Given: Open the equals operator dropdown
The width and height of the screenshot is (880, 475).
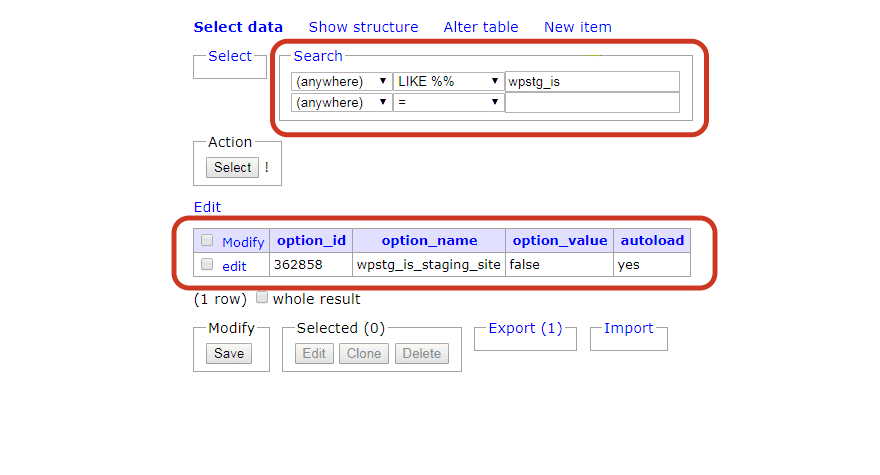Looking at the screenshot, I should tap(448, 102).
